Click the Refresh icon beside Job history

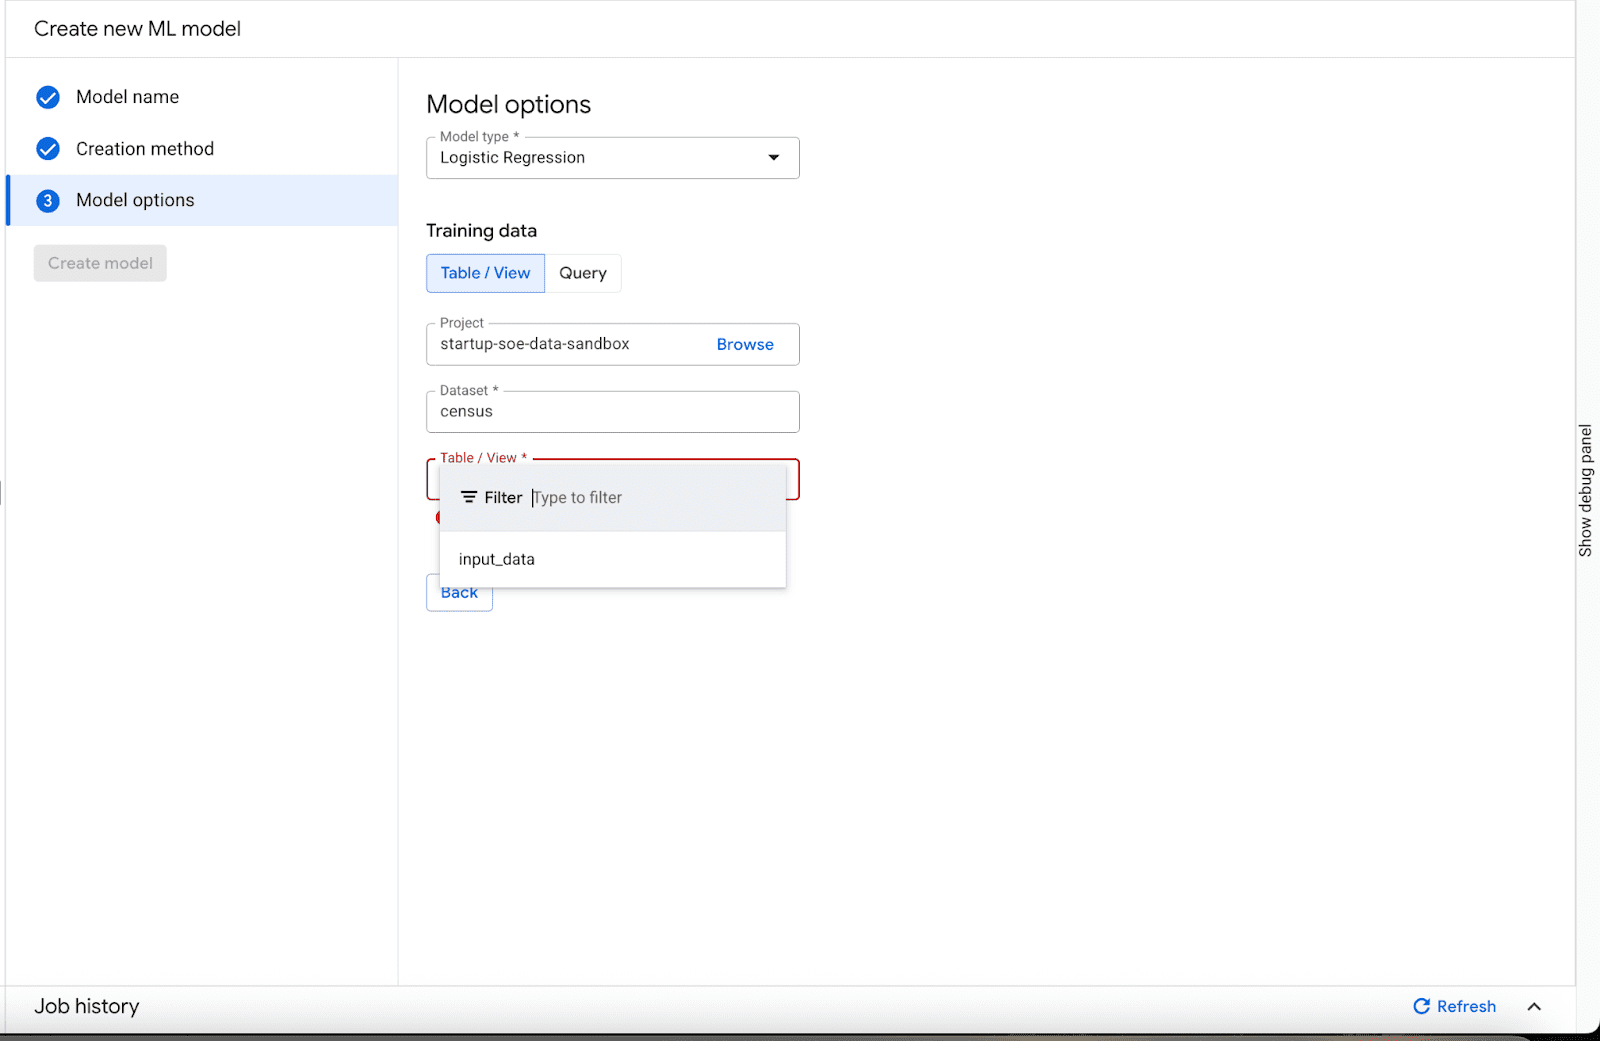(x=1421, y=1006)
